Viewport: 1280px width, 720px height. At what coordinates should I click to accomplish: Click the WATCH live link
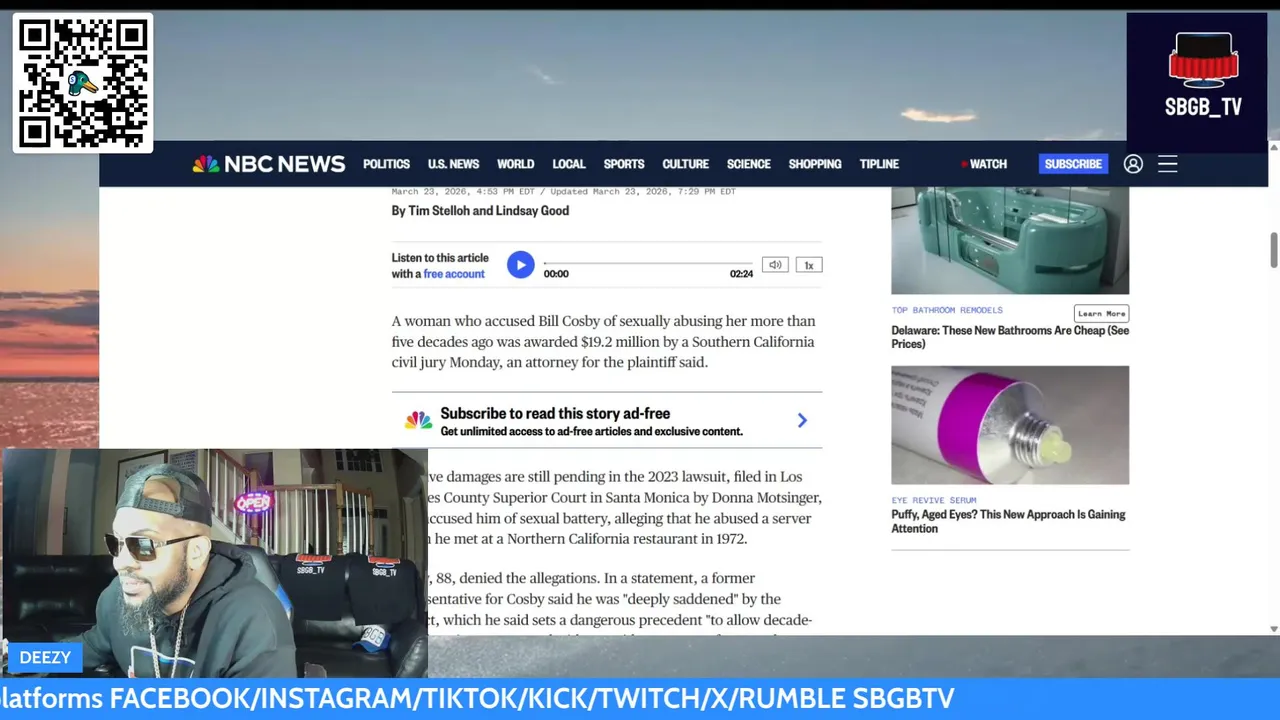(x=984, y=164)
